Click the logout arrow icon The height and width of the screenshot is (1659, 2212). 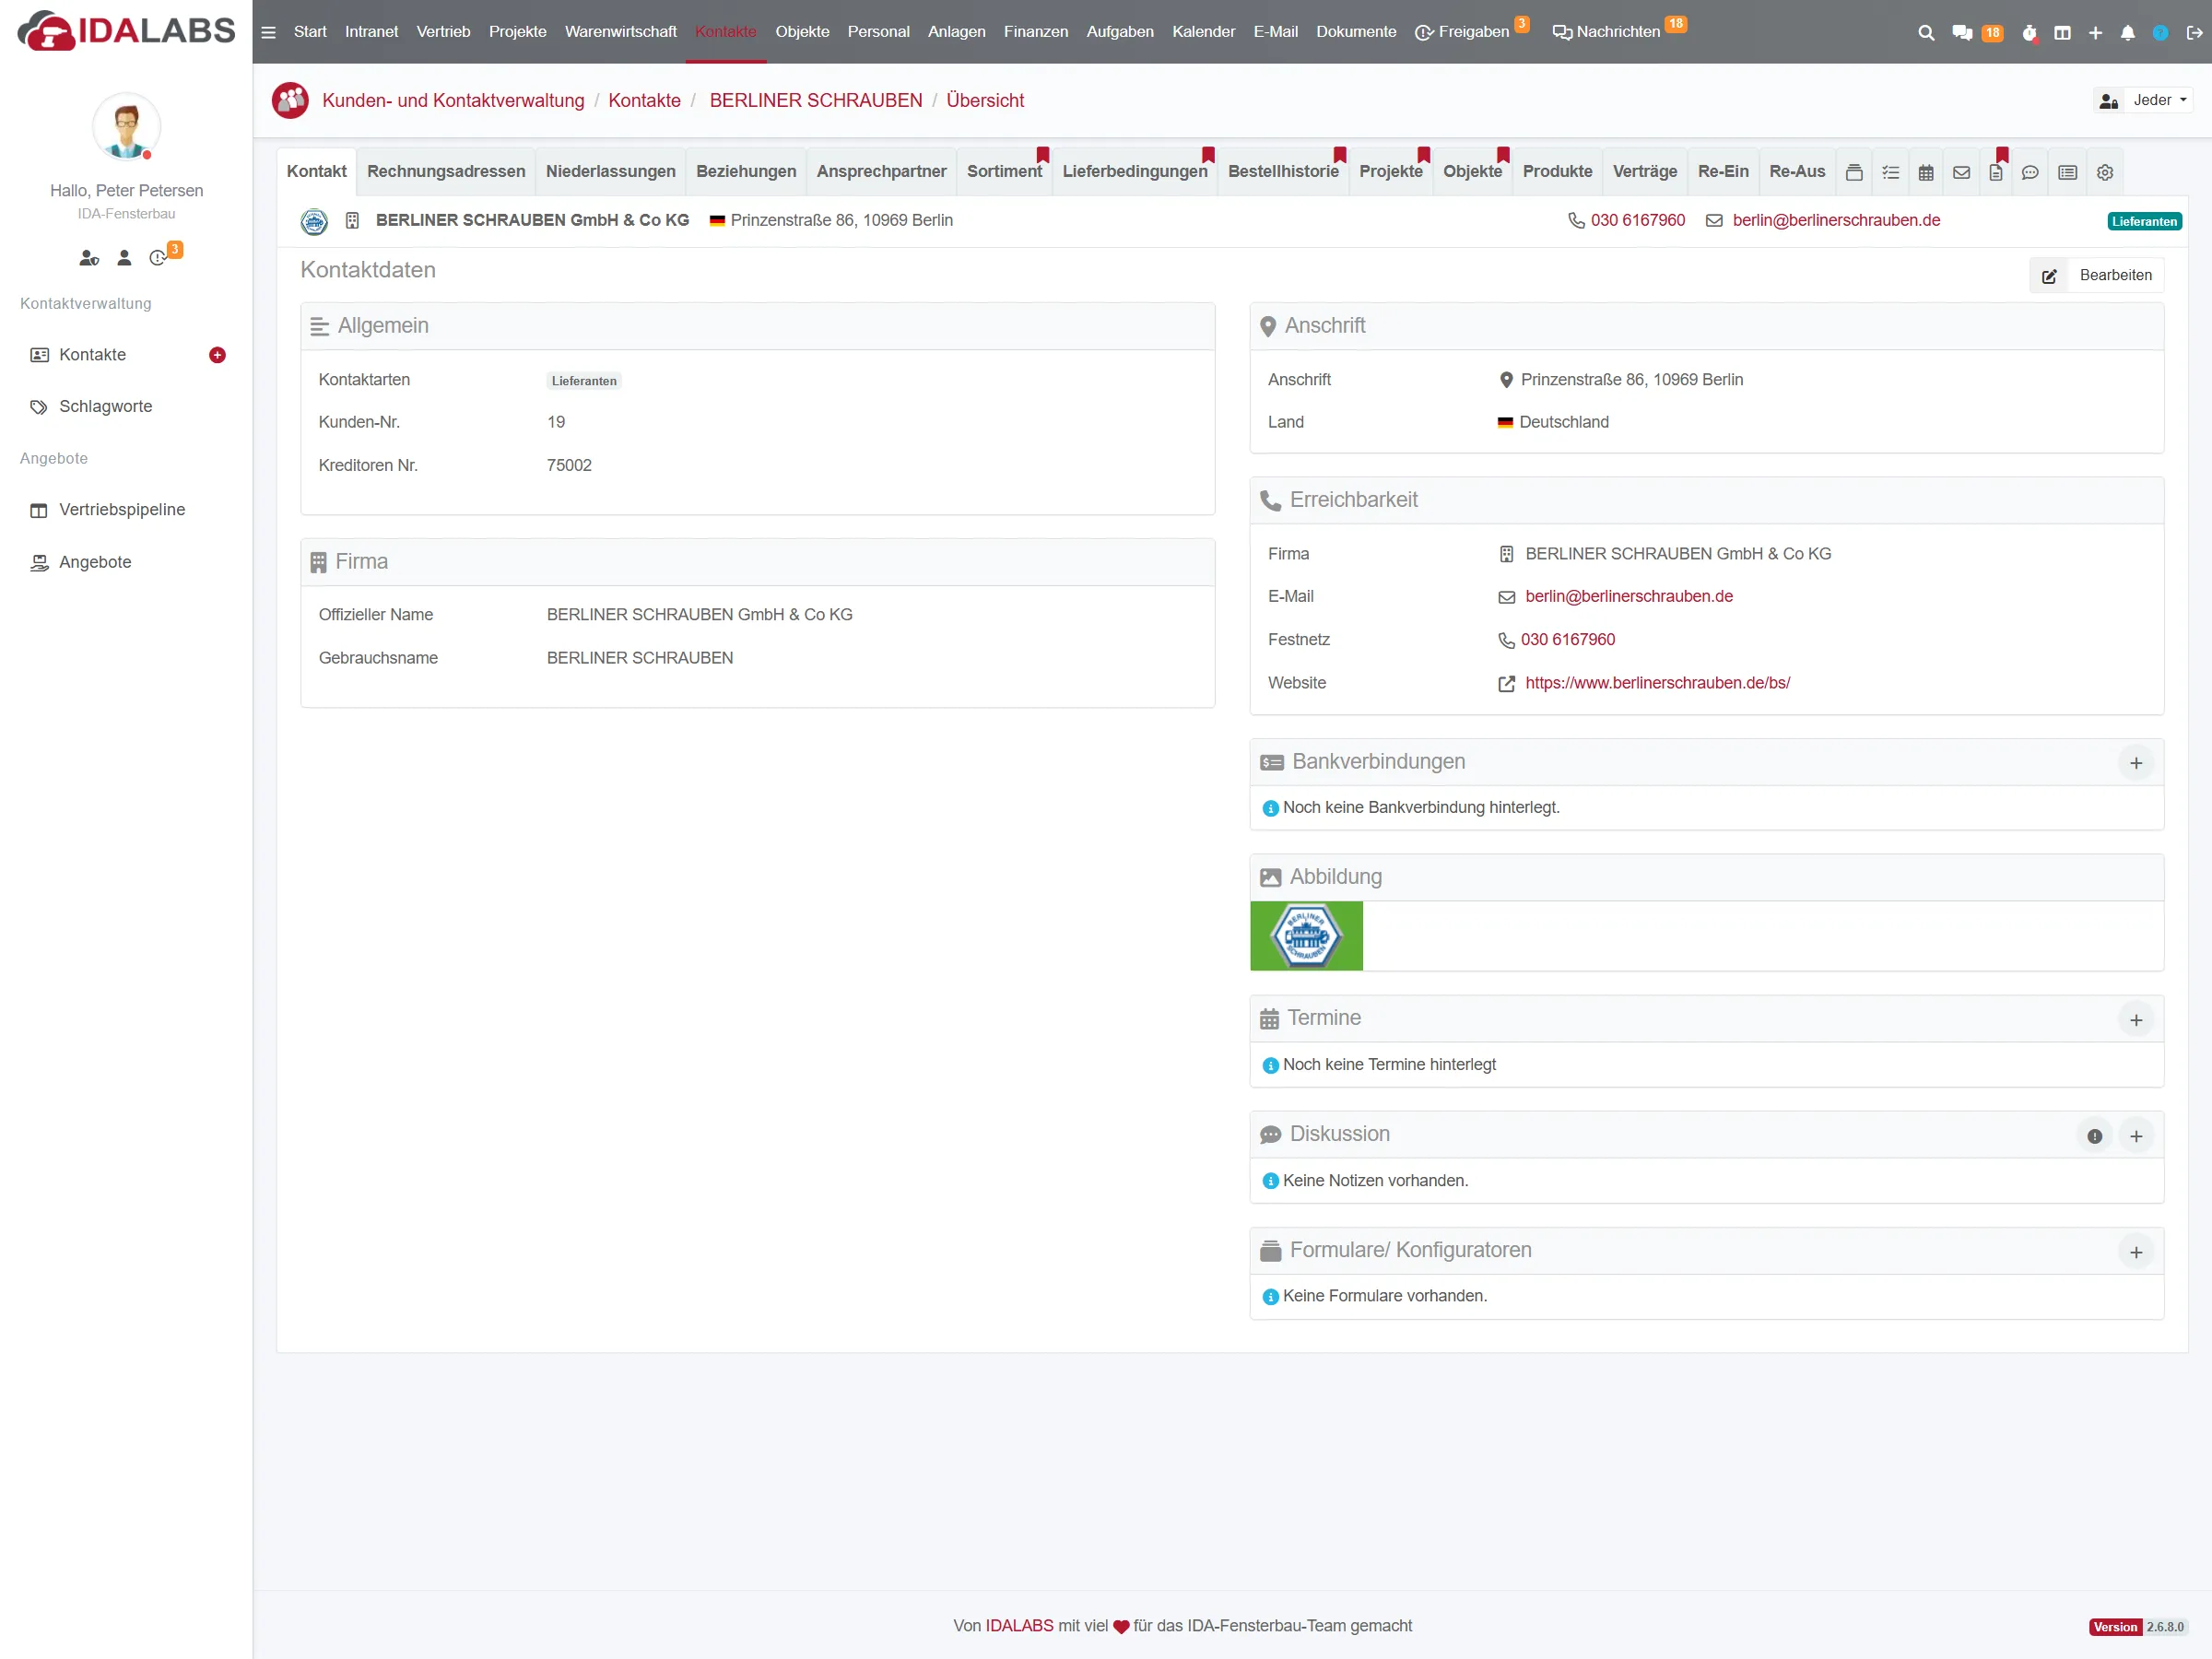[2194, 33]
